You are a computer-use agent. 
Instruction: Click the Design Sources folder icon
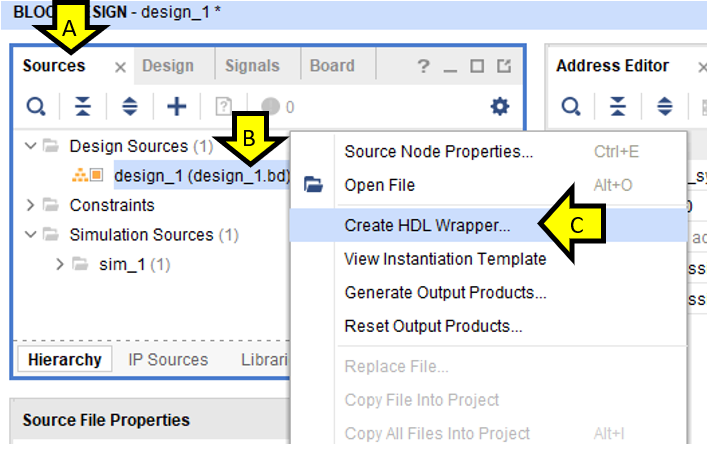point(50,146)
